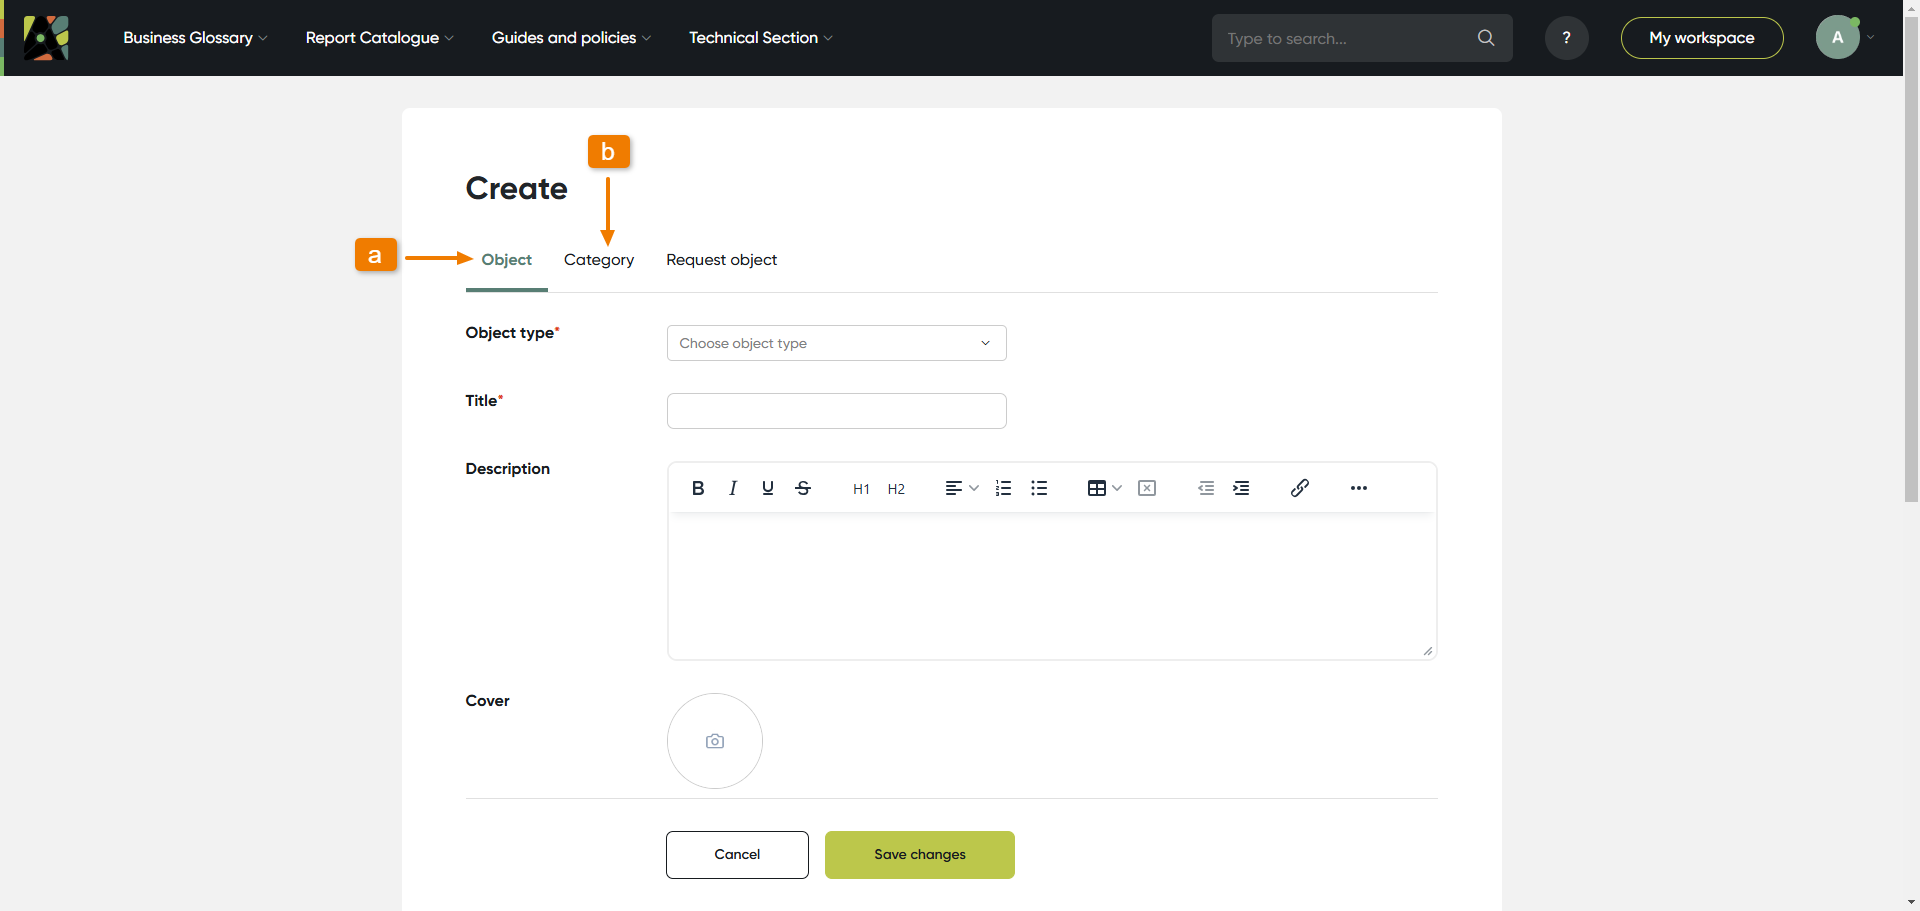Viewport: 1920px width, 911px height.
Task: Apply strikethrough text formatting
Action: [x=803, y=488]
